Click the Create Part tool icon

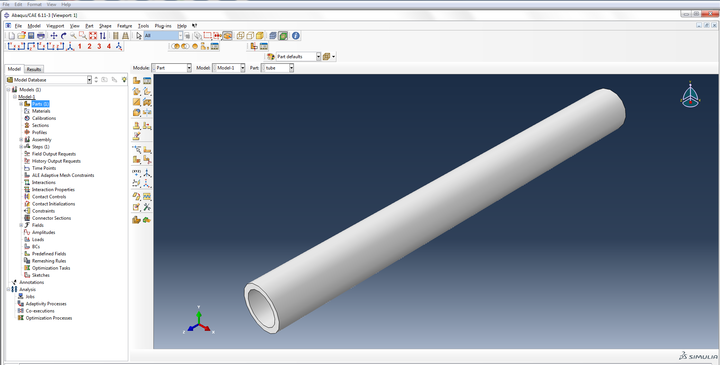pos(136,81)
